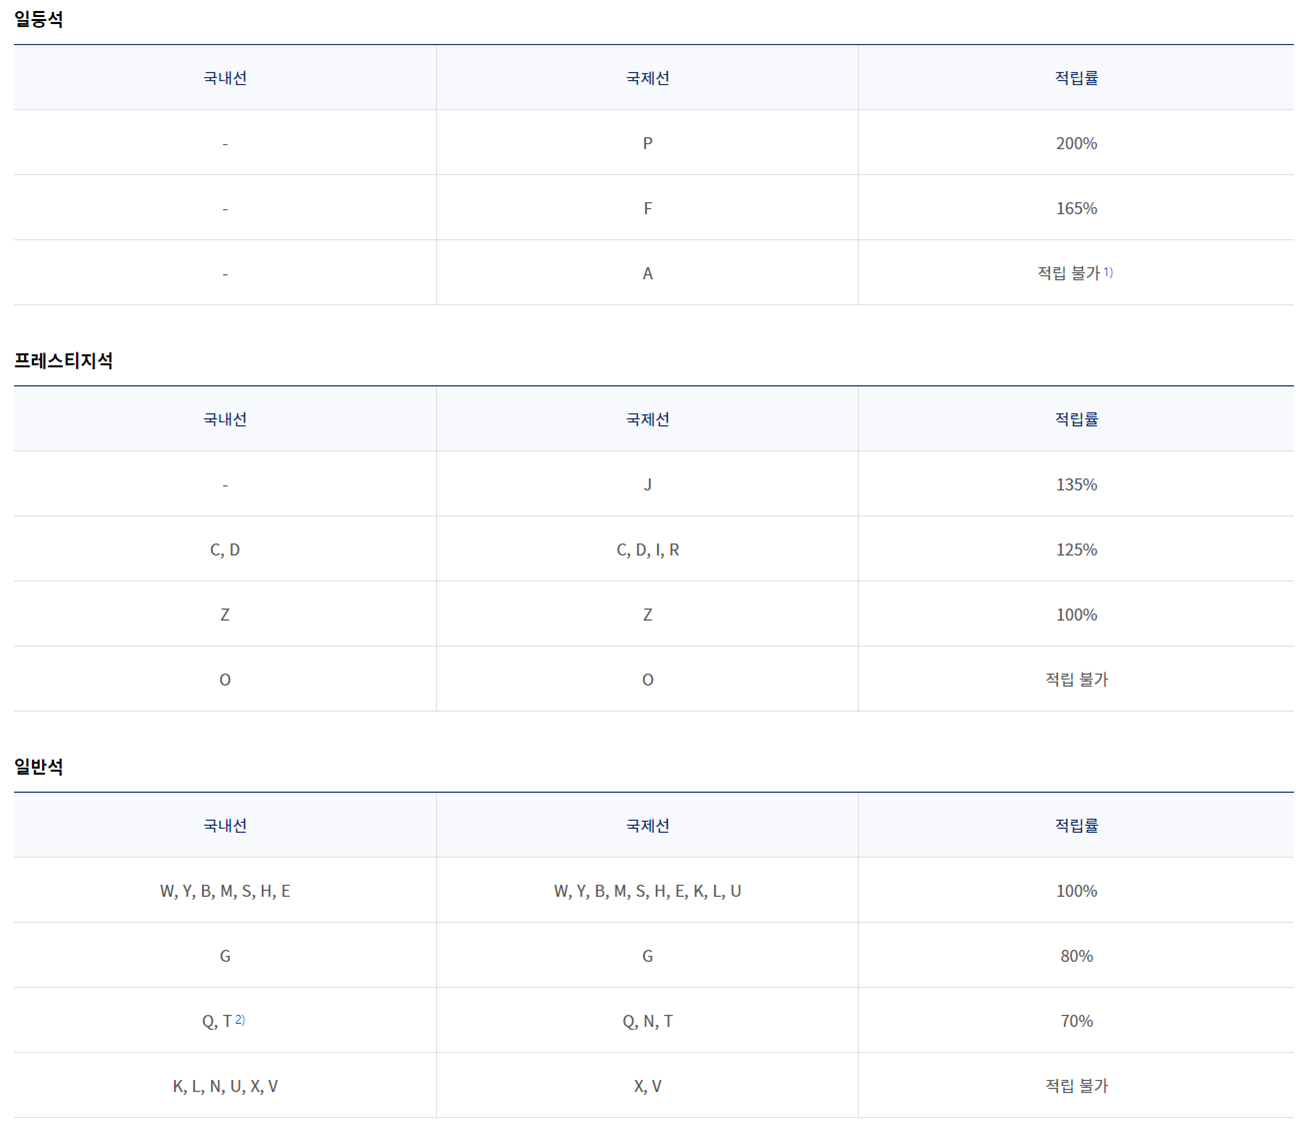The height and width of the screenshot is (1124, 1296).
Task: Click the 135% rate in the Prestige table
Action: [1076, 484]
